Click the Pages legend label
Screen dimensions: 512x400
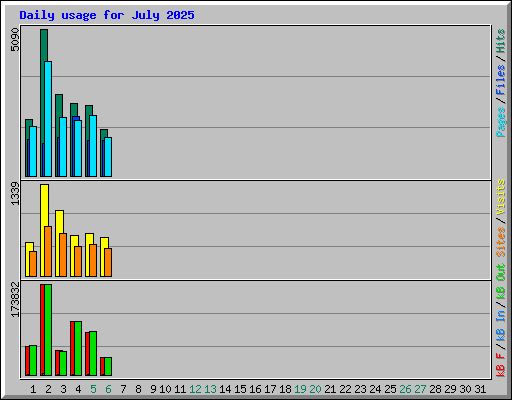pyautogui.click(x=500, y=122)
